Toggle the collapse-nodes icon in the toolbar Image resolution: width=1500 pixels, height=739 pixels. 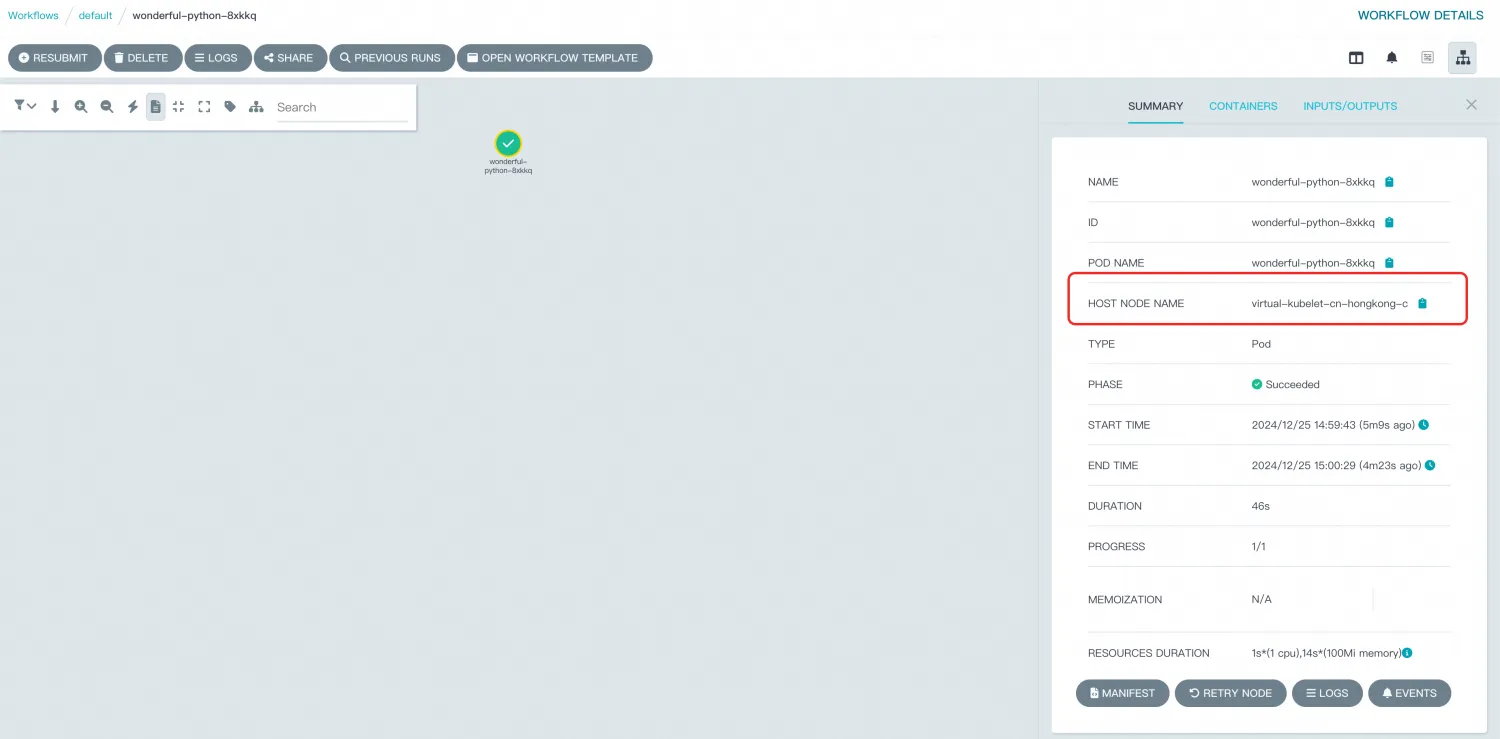[x=178, y=105]
